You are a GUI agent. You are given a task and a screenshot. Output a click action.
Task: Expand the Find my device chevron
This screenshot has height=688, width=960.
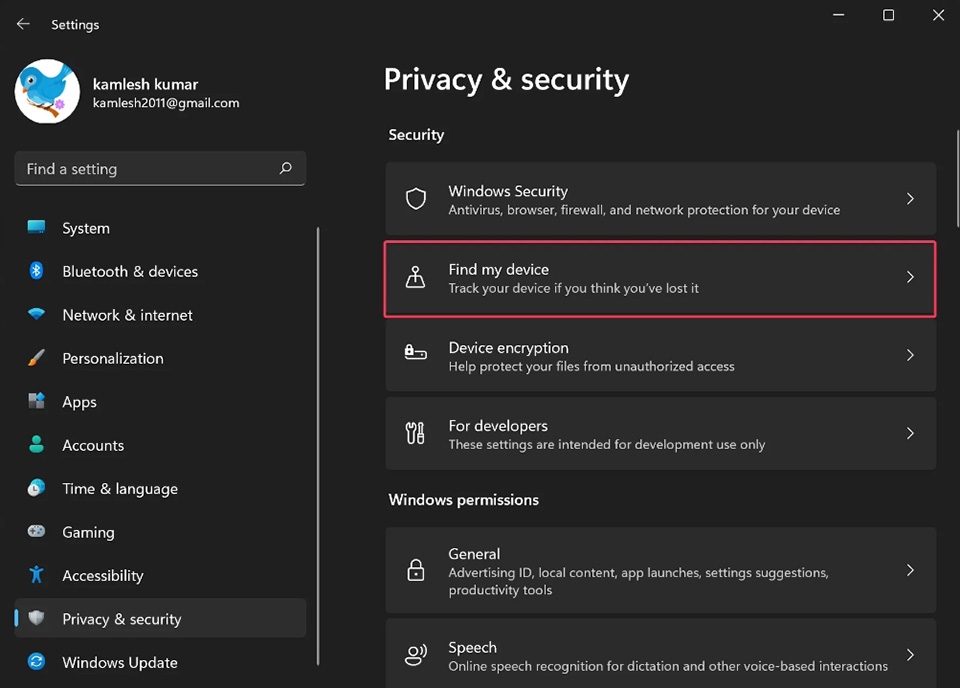910,277
